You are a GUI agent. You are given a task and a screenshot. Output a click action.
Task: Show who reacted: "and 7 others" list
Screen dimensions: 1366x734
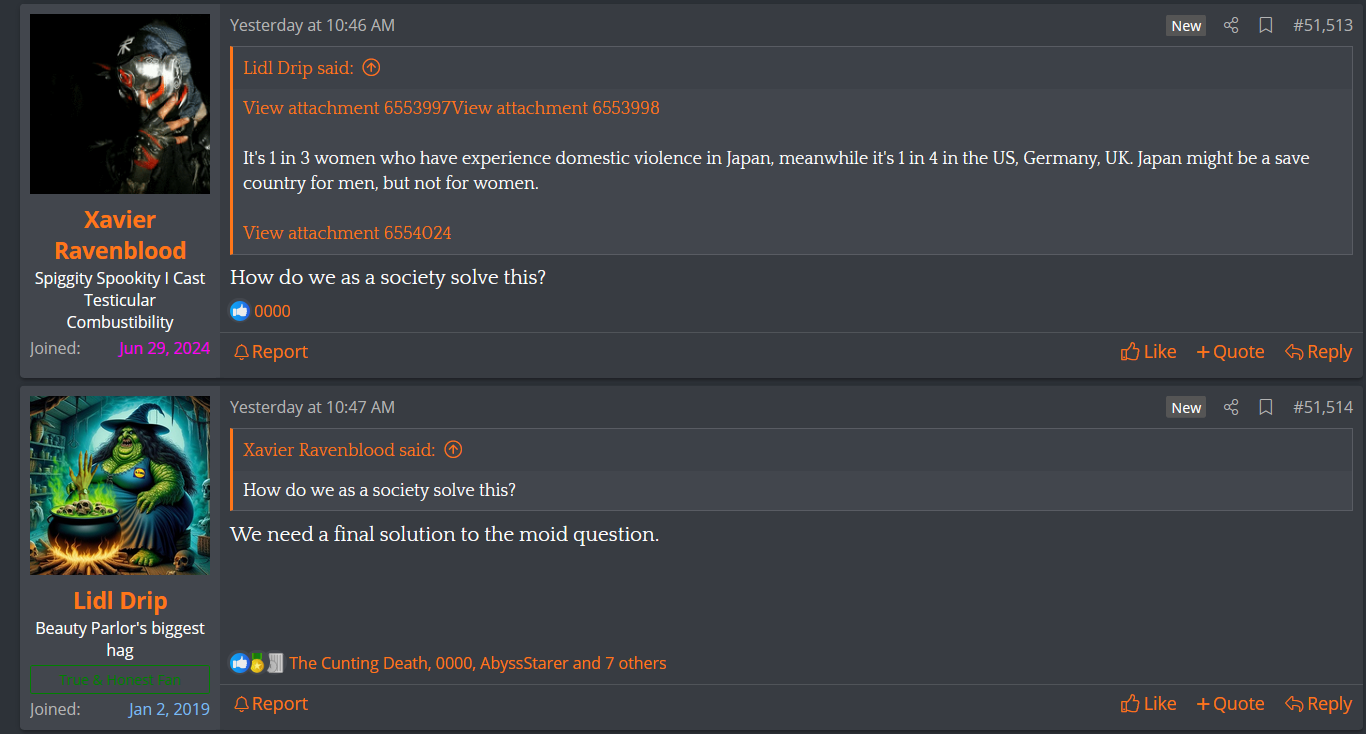[619, 663]
